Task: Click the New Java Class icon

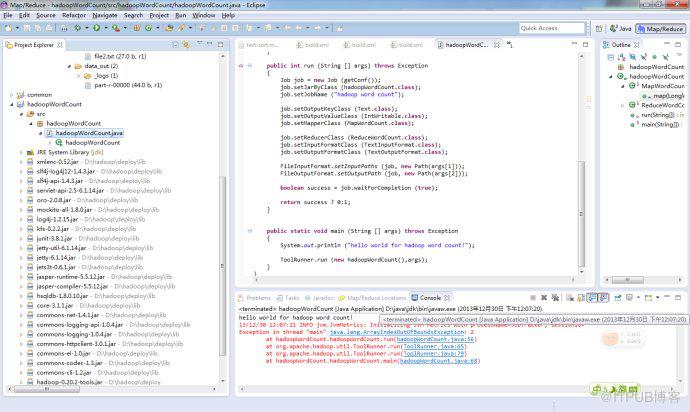Action: point(148,28)
